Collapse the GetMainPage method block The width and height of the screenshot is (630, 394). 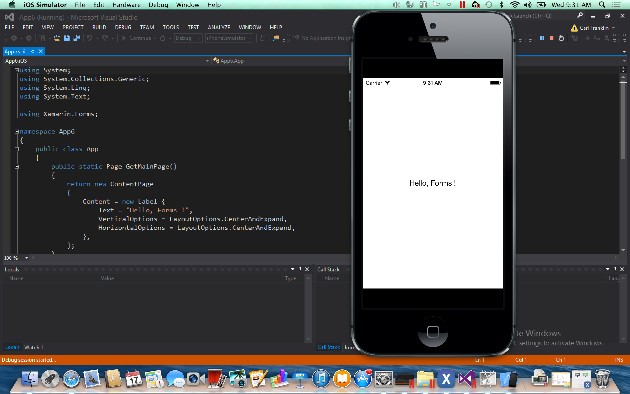click(x=17, y=167)
